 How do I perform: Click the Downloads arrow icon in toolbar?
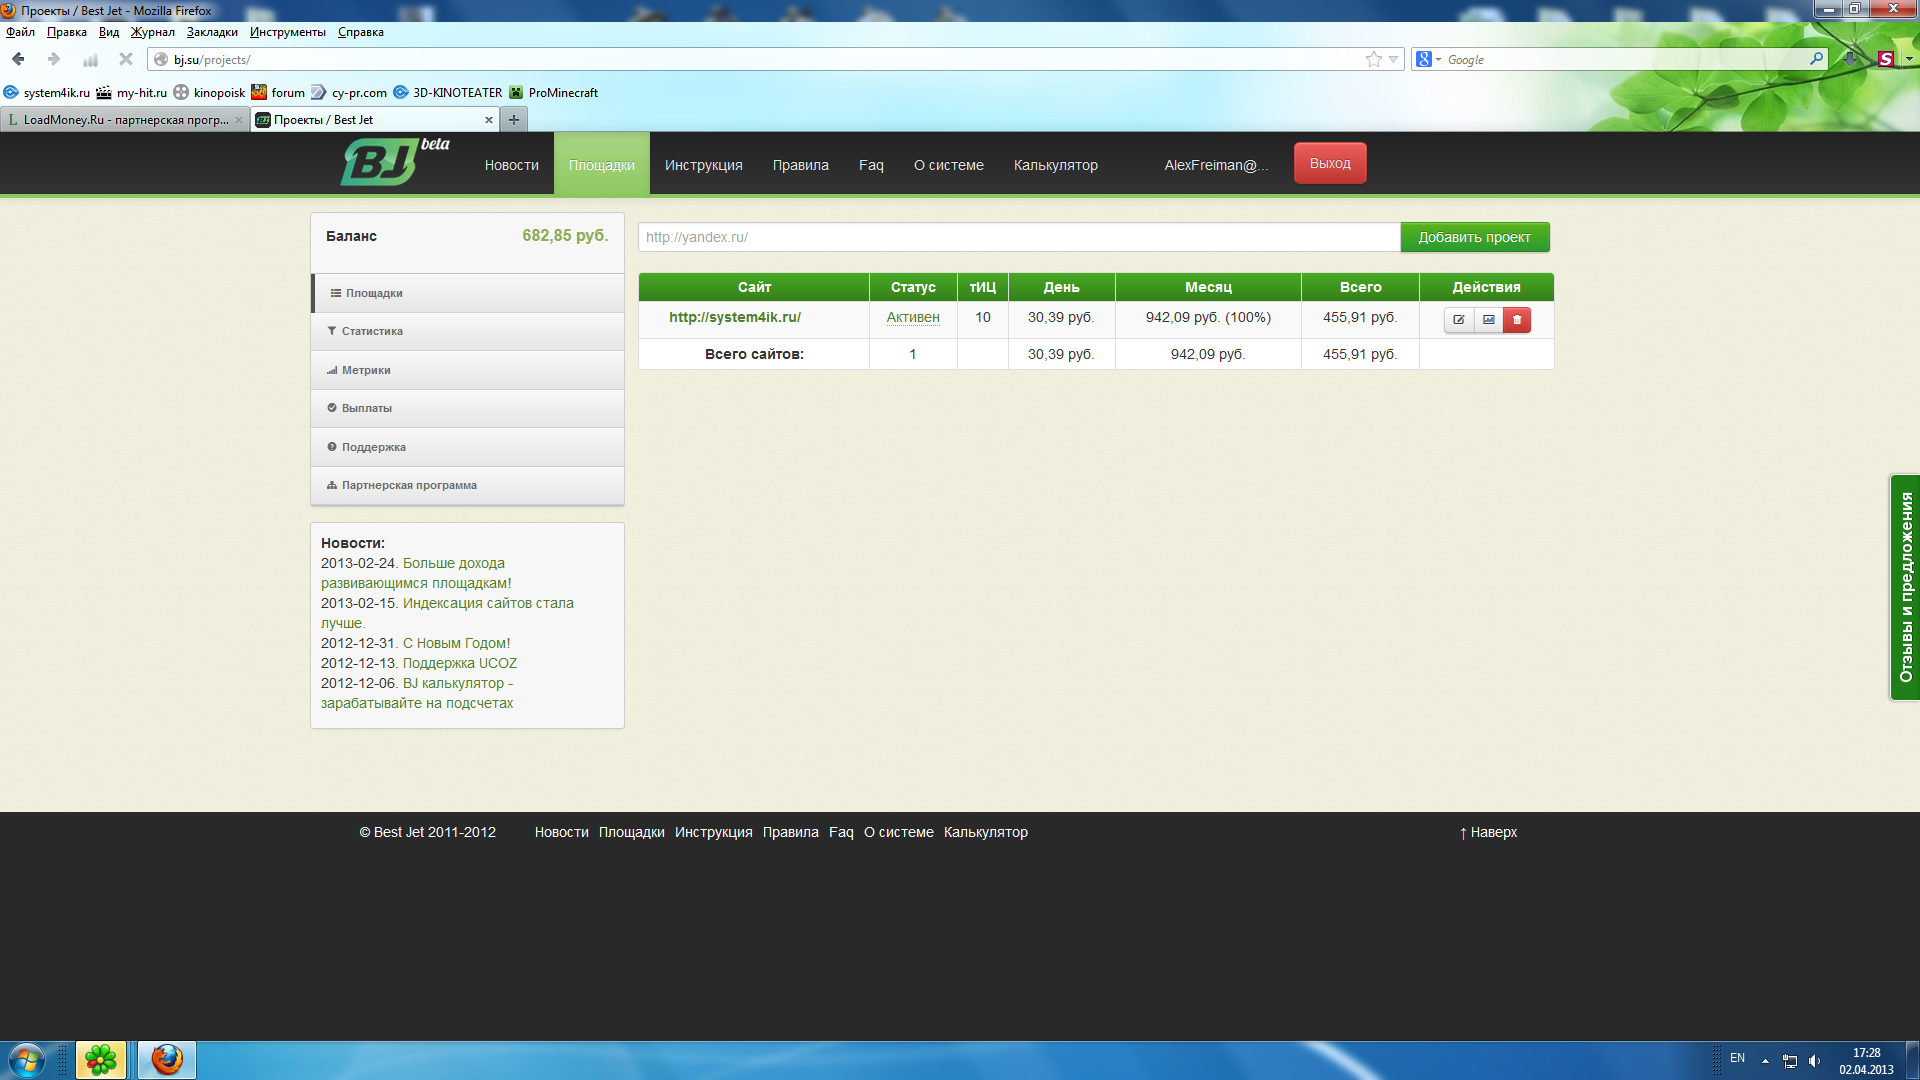pos(1850,60)
